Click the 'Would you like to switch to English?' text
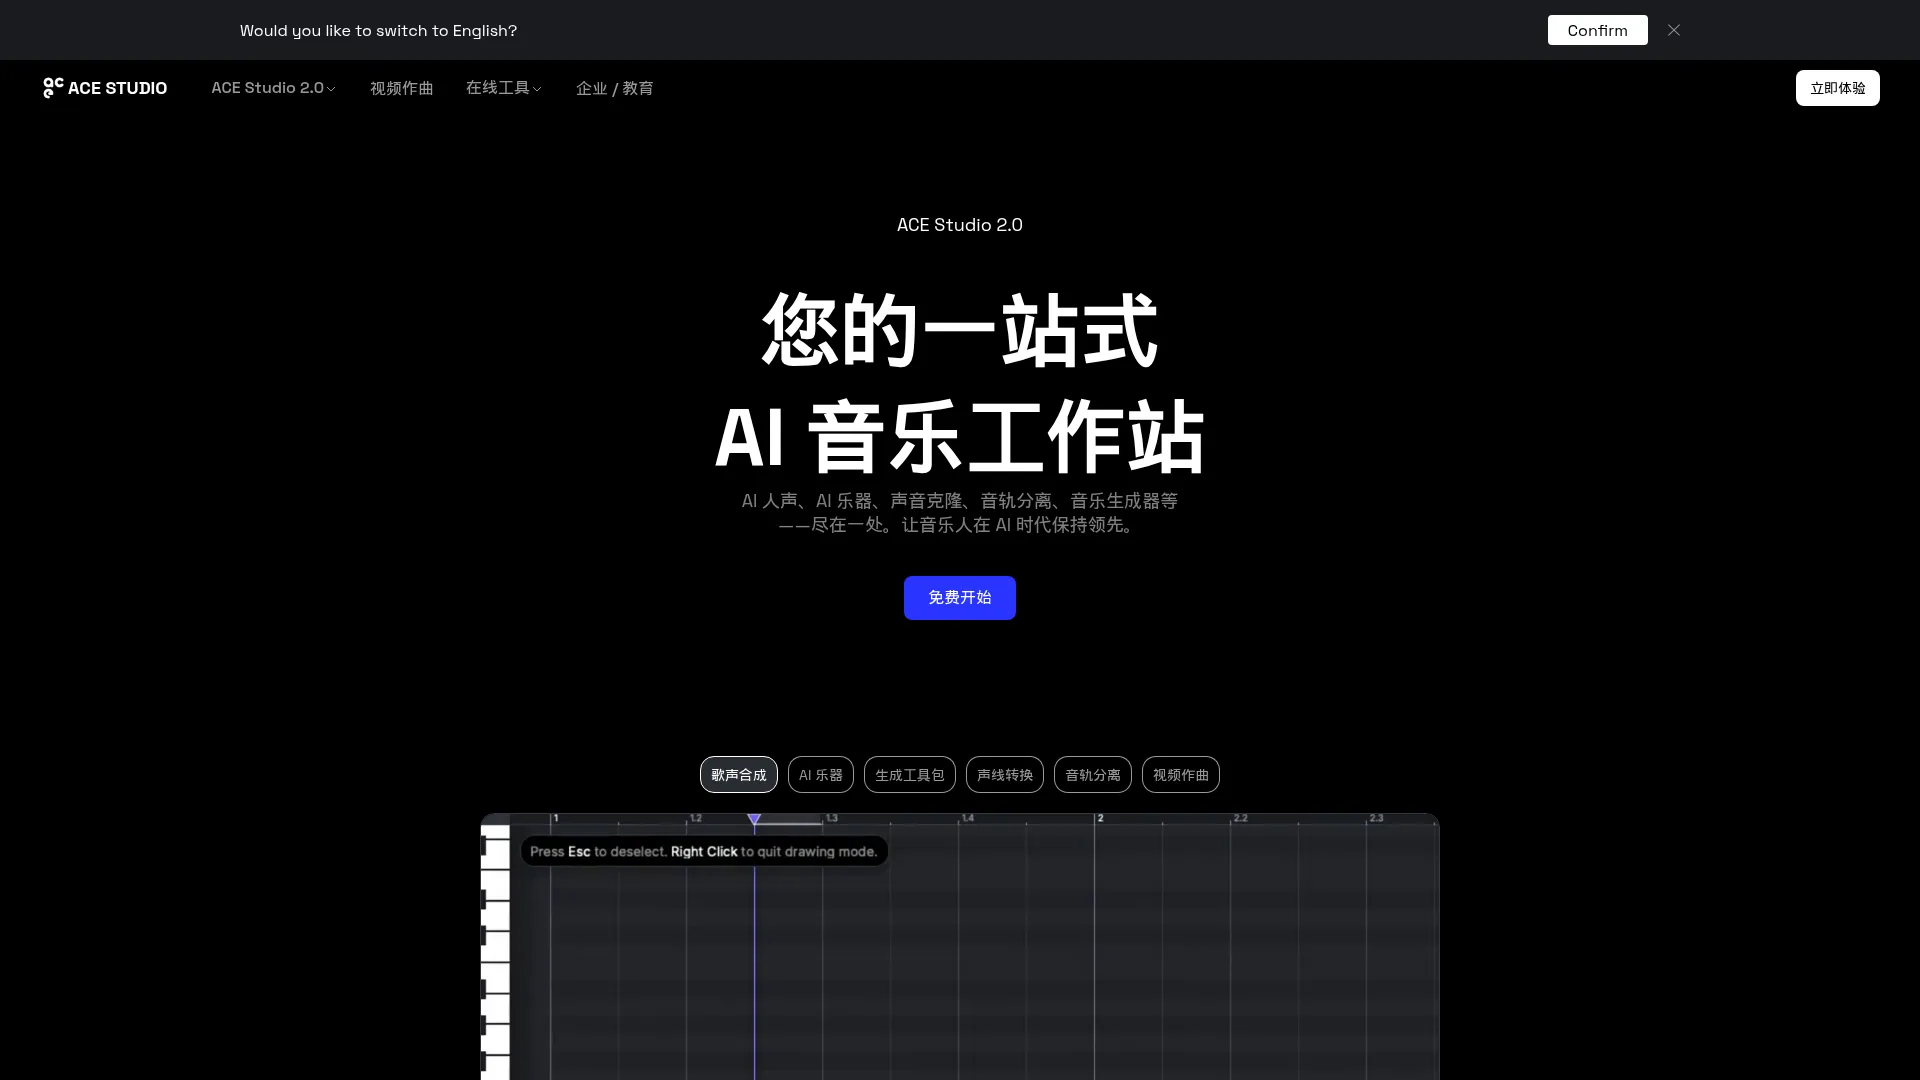 [378, 31]
